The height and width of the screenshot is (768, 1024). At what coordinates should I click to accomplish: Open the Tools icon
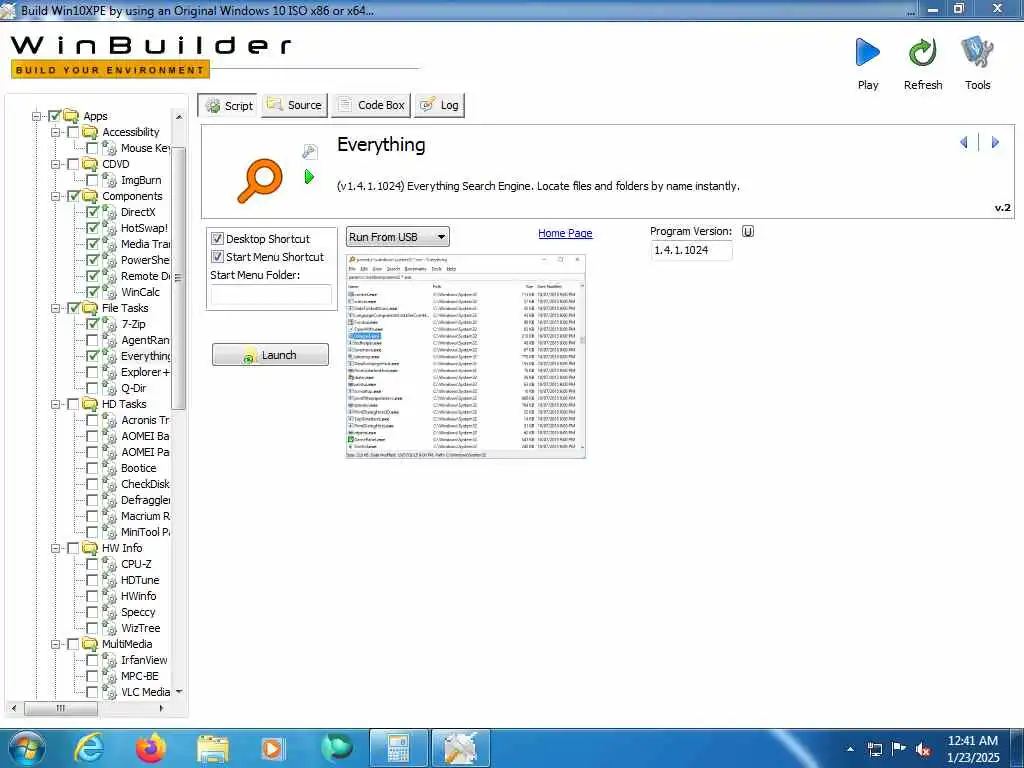(977, 52)
